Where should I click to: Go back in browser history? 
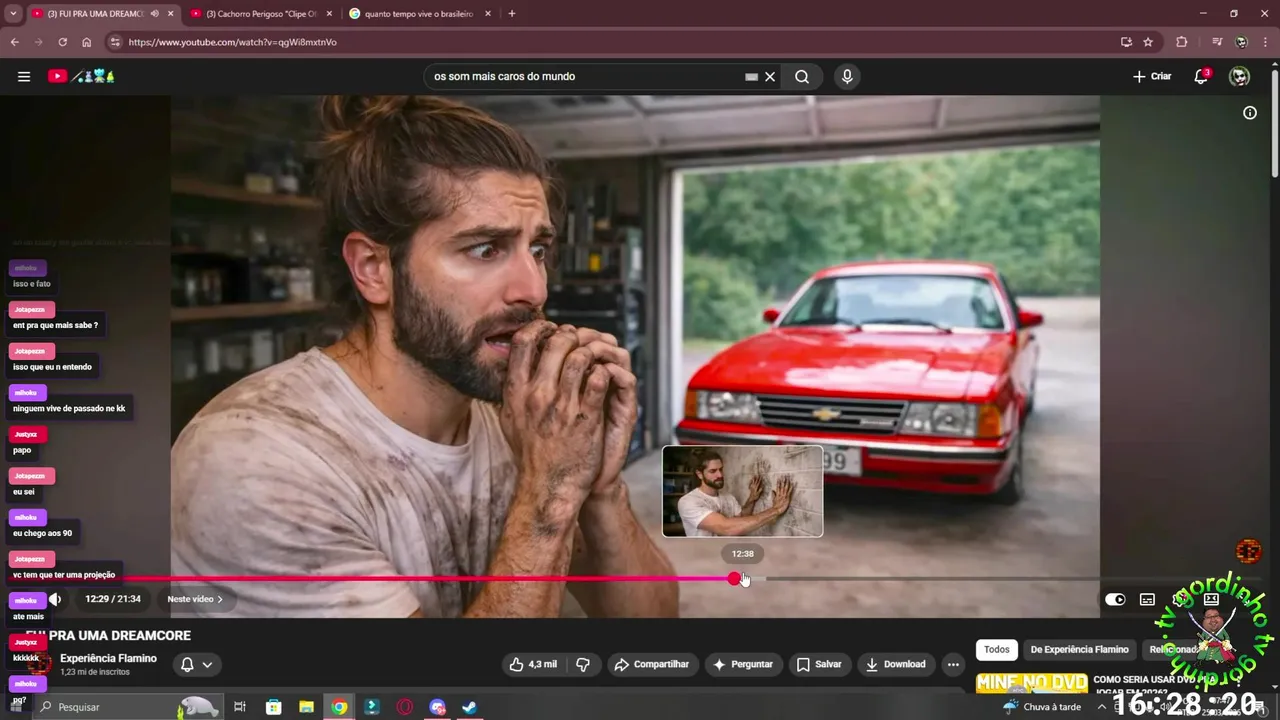(14, 42)
